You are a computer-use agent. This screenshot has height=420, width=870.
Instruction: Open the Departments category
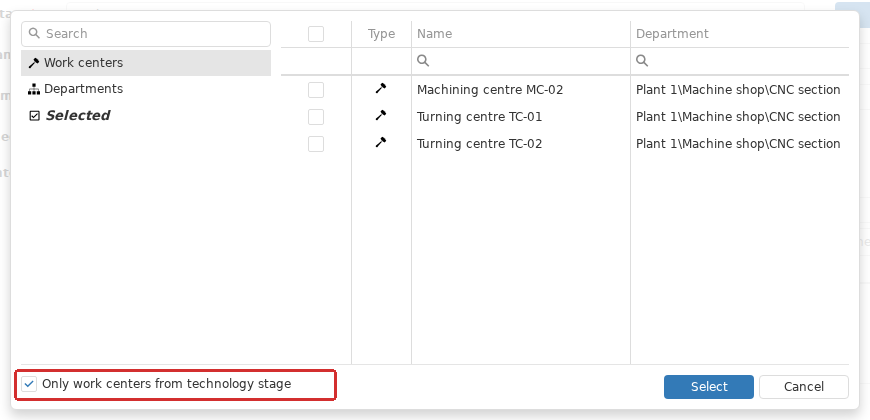[146, 89]
